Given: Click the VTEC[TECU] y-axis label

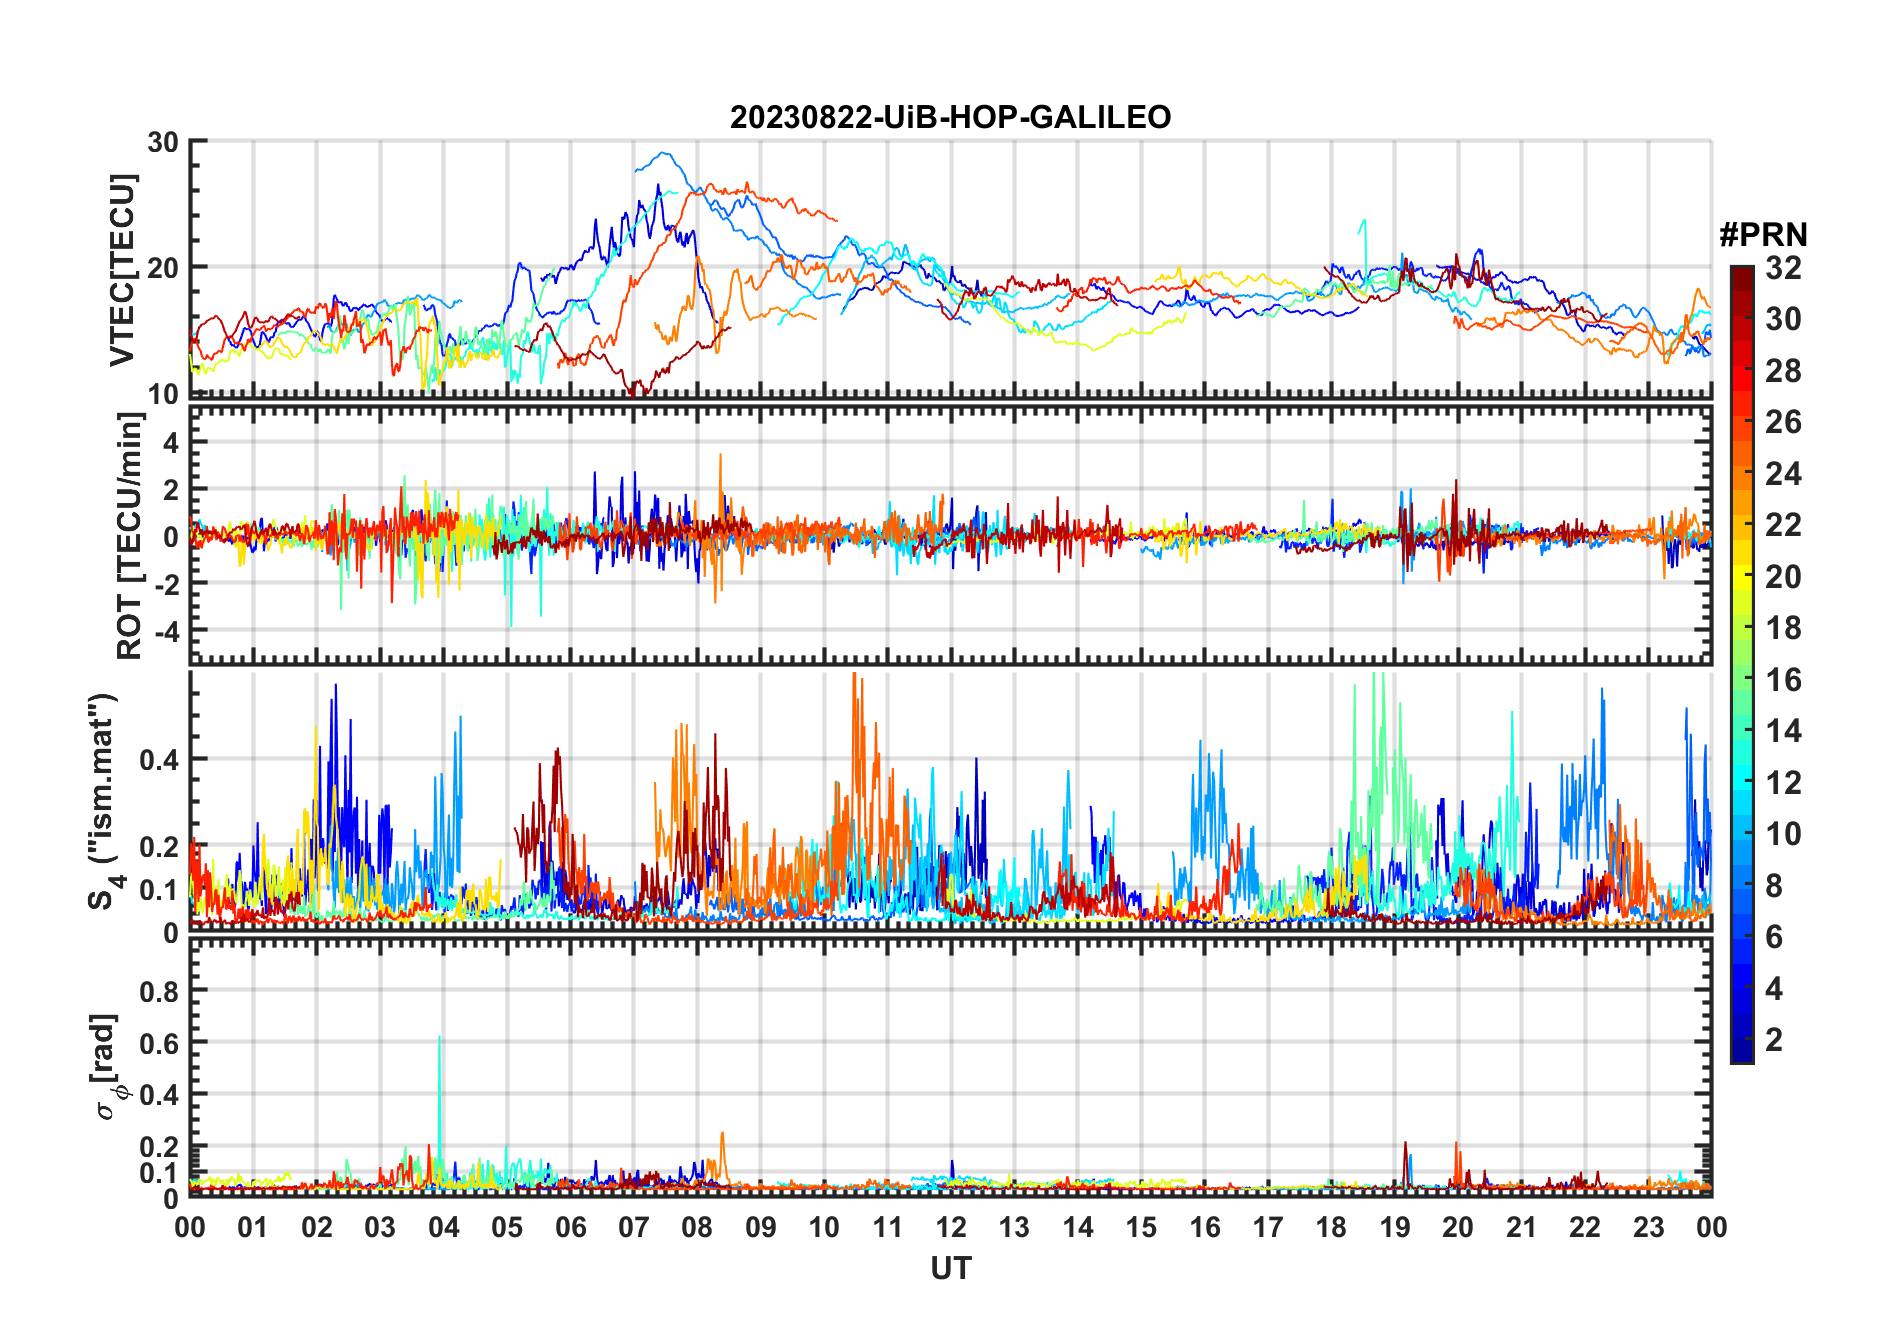Looking at the screenshot, I should 122,269.
